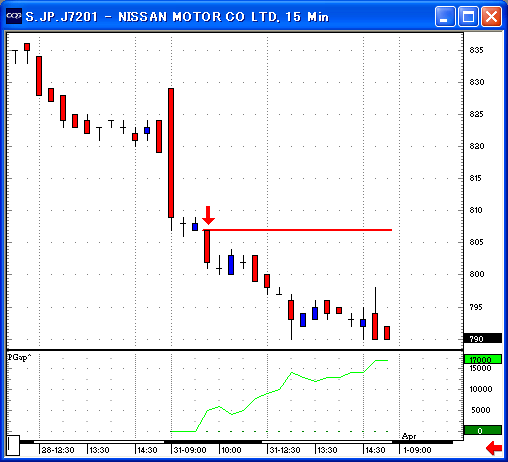Screen dimensions: 508x462
Task: Minimize the Nissan Motor chart window
Action: (445, 16)
